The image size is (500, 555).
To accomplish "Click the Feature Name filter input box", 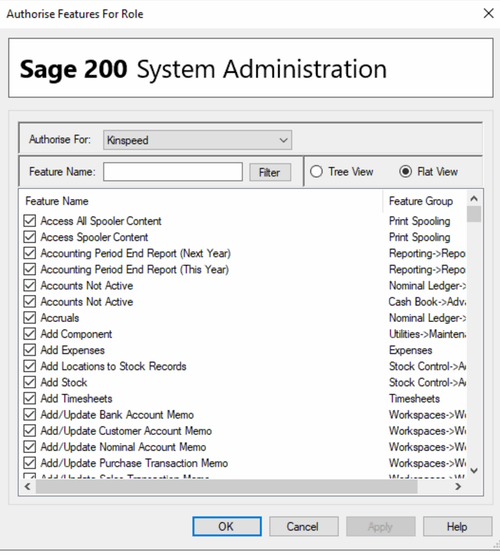I will pyautogui.click(x=173, y=172).
